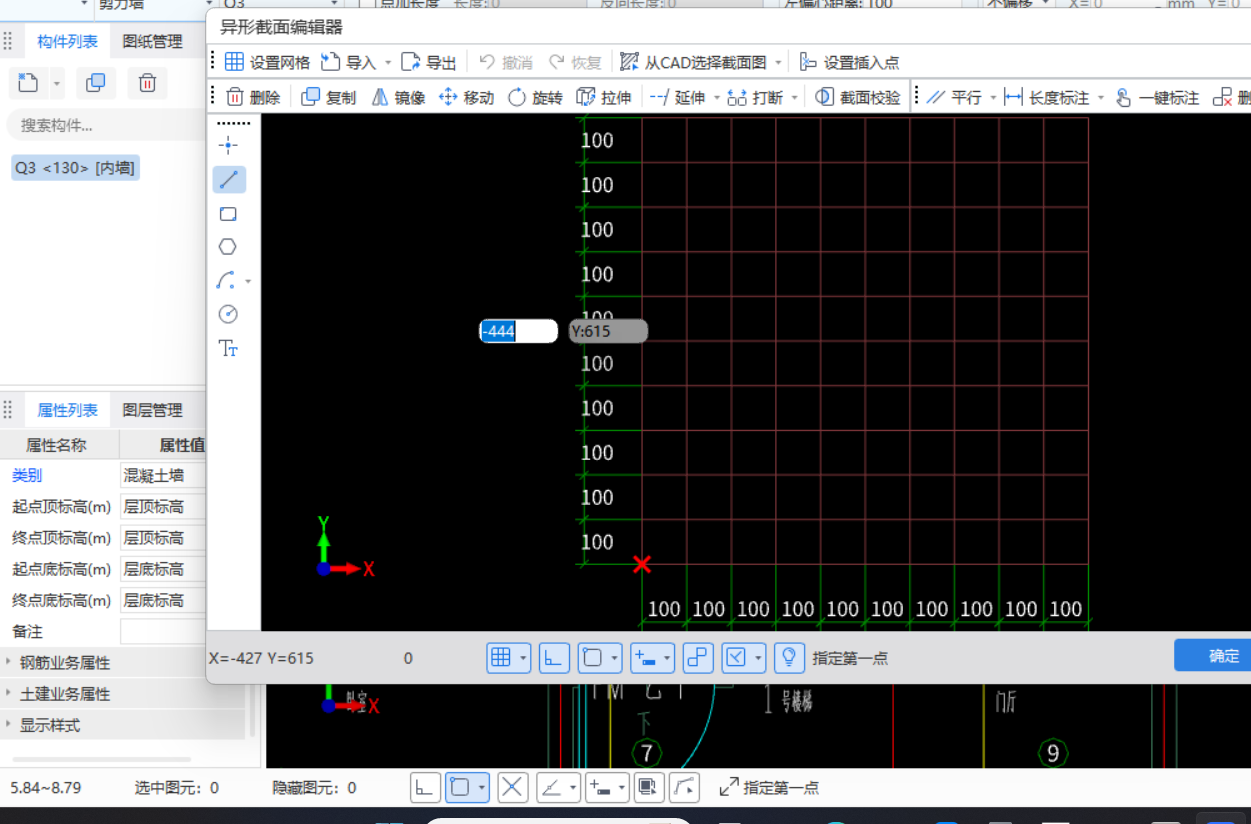Open the 平行 dropdown arrow

[993, 98]
